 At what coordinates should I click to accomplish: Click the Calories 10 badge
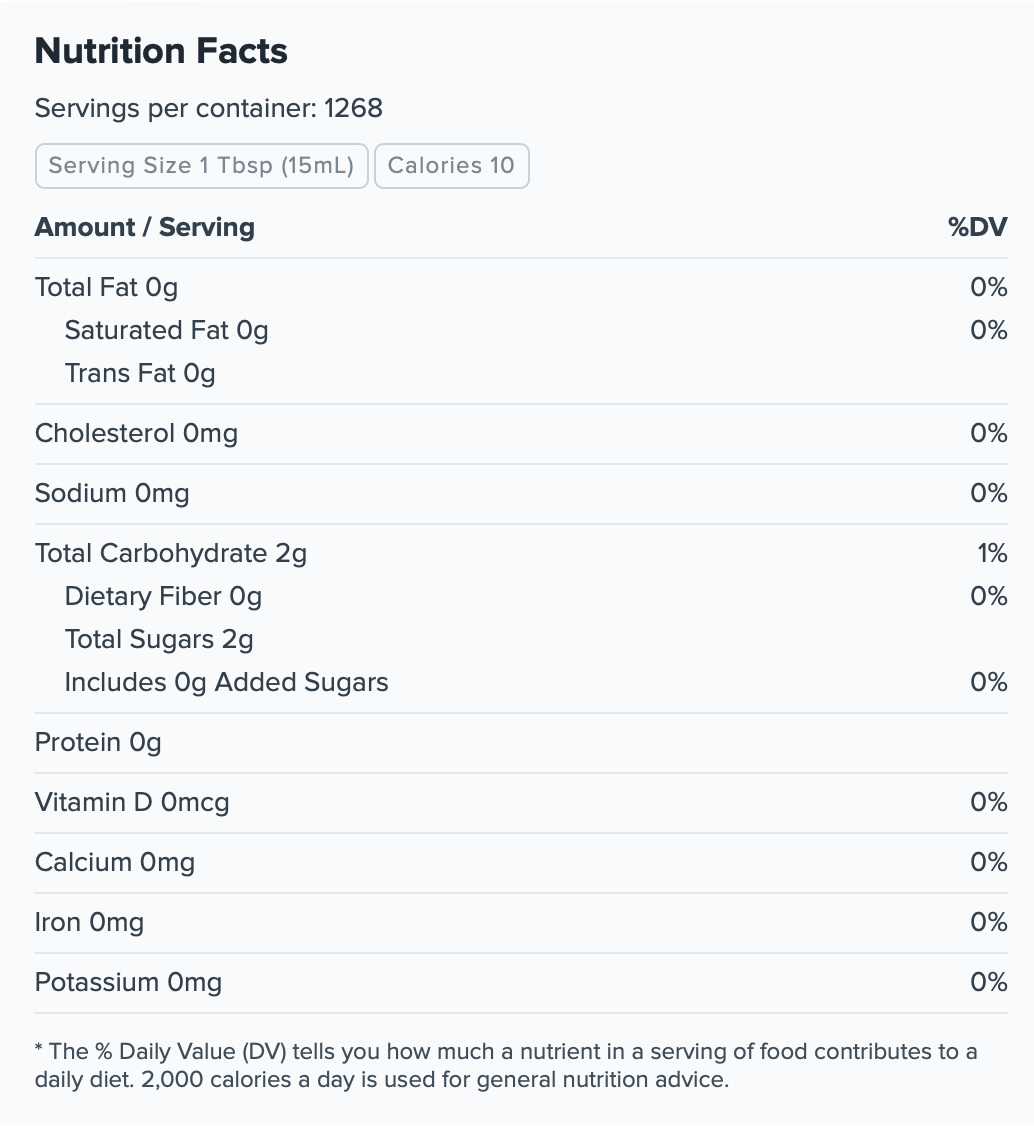tap(452, 166)
